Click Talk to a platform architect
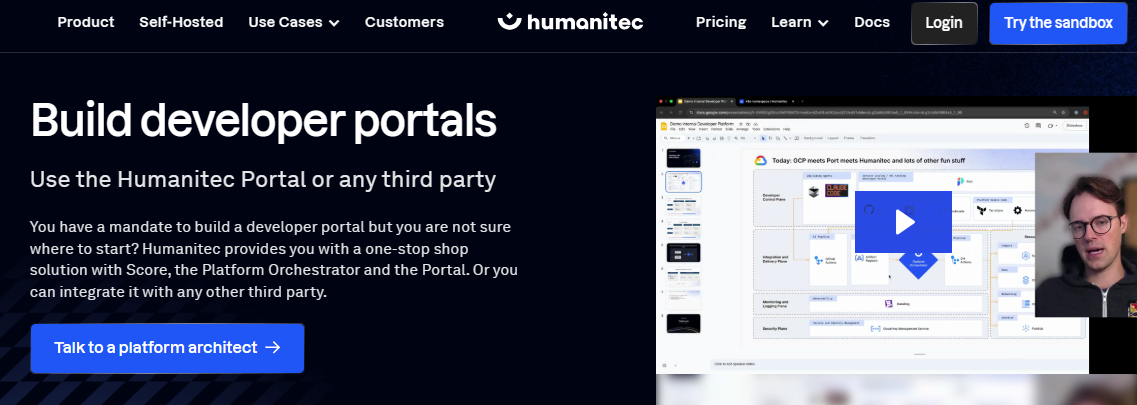 pyautogui.click(x=167, y=348)
